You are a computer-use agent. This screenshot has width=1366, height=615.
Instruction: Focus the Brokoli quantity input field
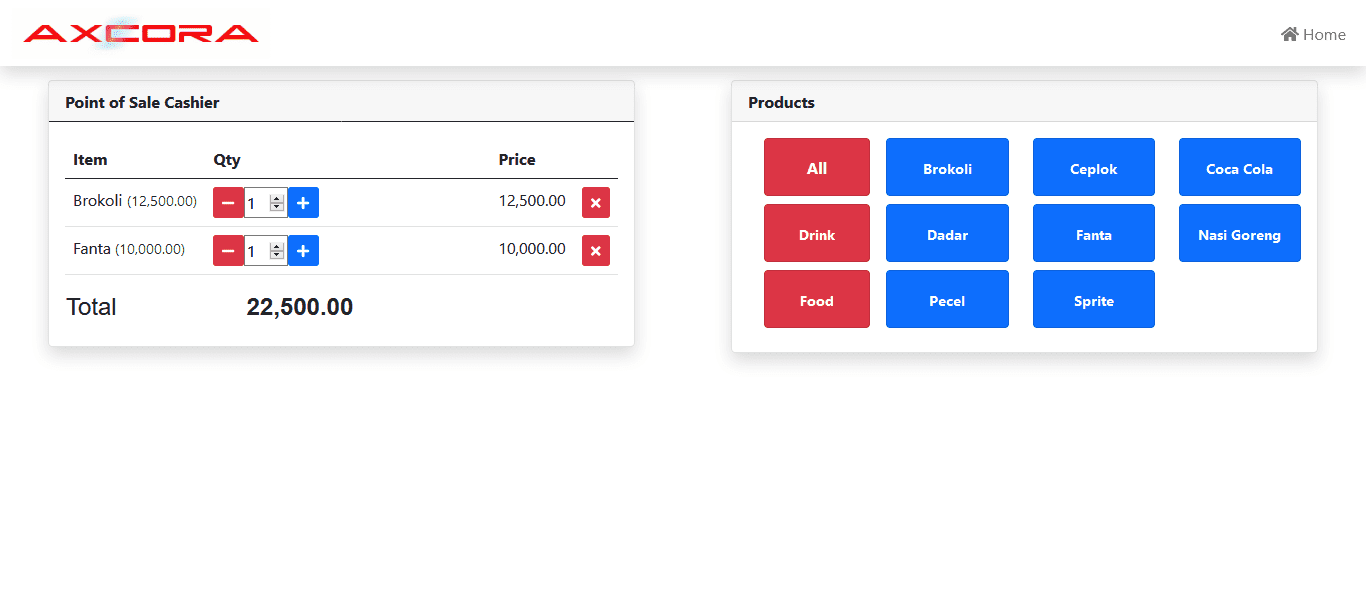tap(256, 203)
